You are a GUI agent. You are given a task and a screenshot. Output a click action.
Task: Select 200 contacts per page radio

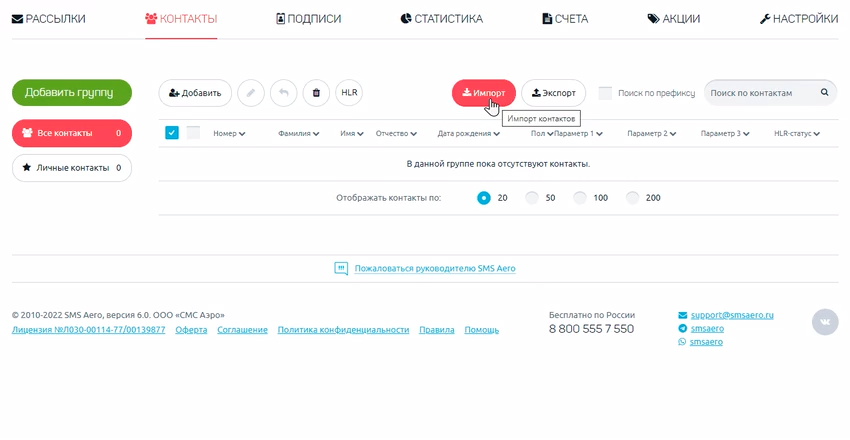633,198
